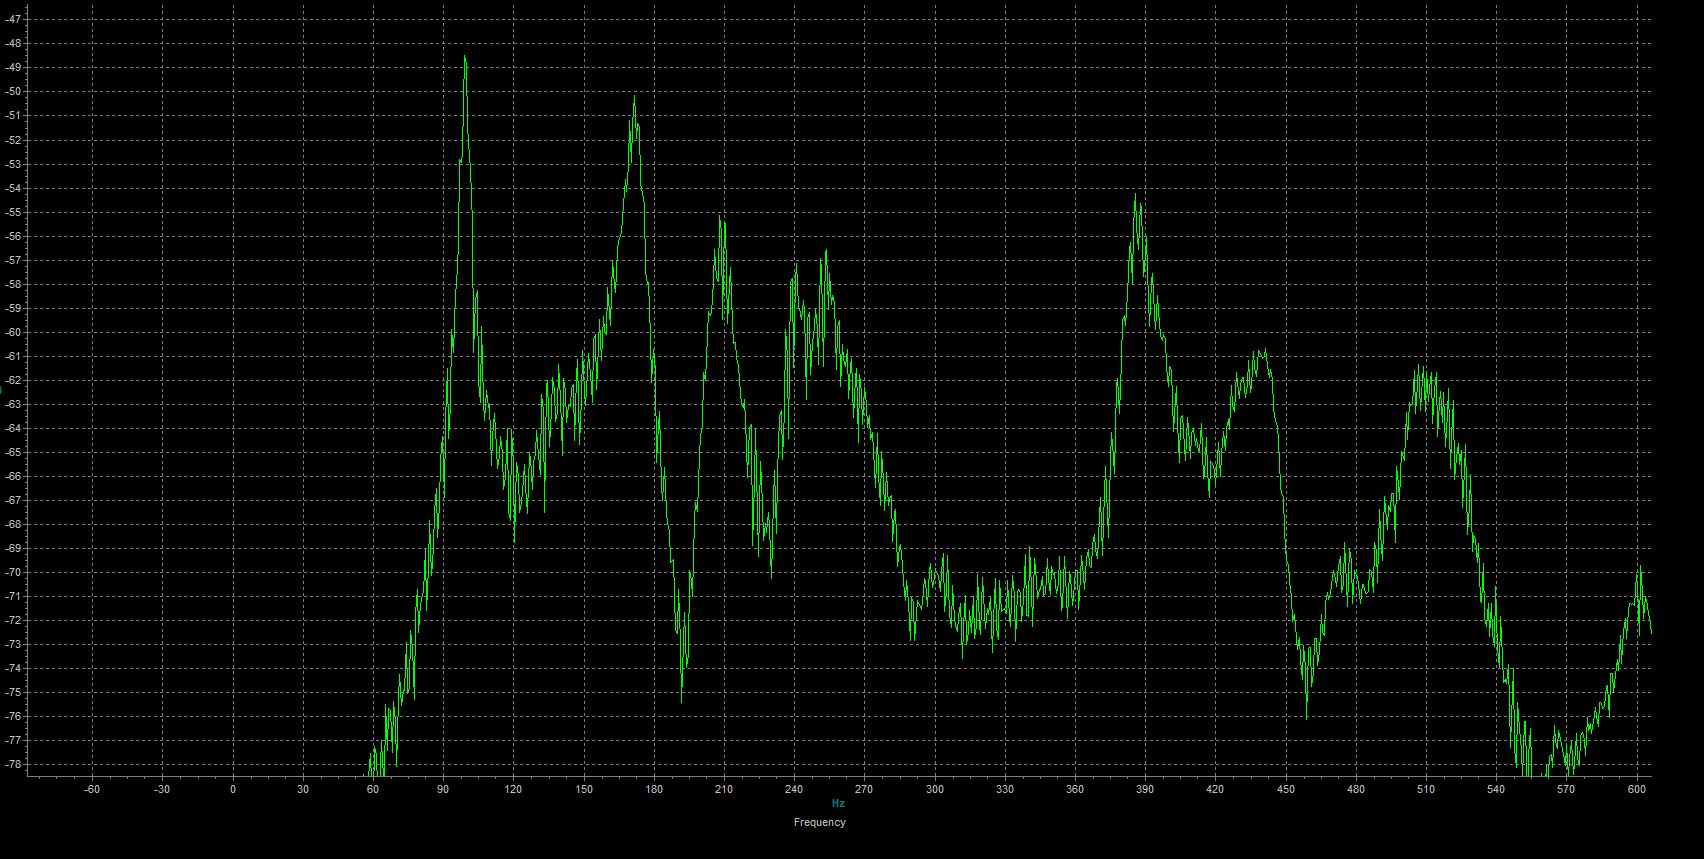Click the spectrum peak top near 170 Hz
Screen dimensions: 1704x859
click(x=634, y=98)
